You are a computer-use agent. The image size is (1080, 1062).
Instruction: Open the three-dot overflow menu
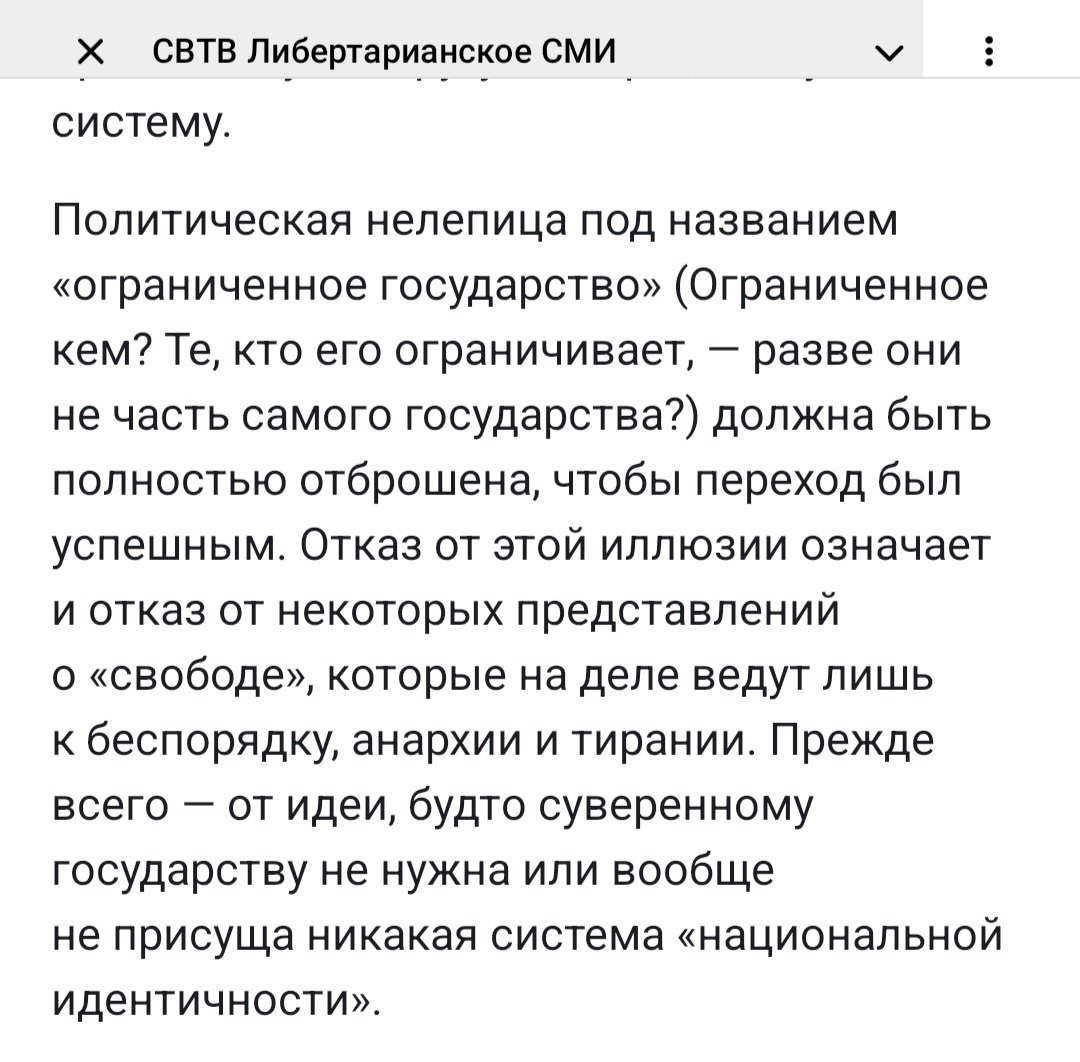(x=989, y=52)
